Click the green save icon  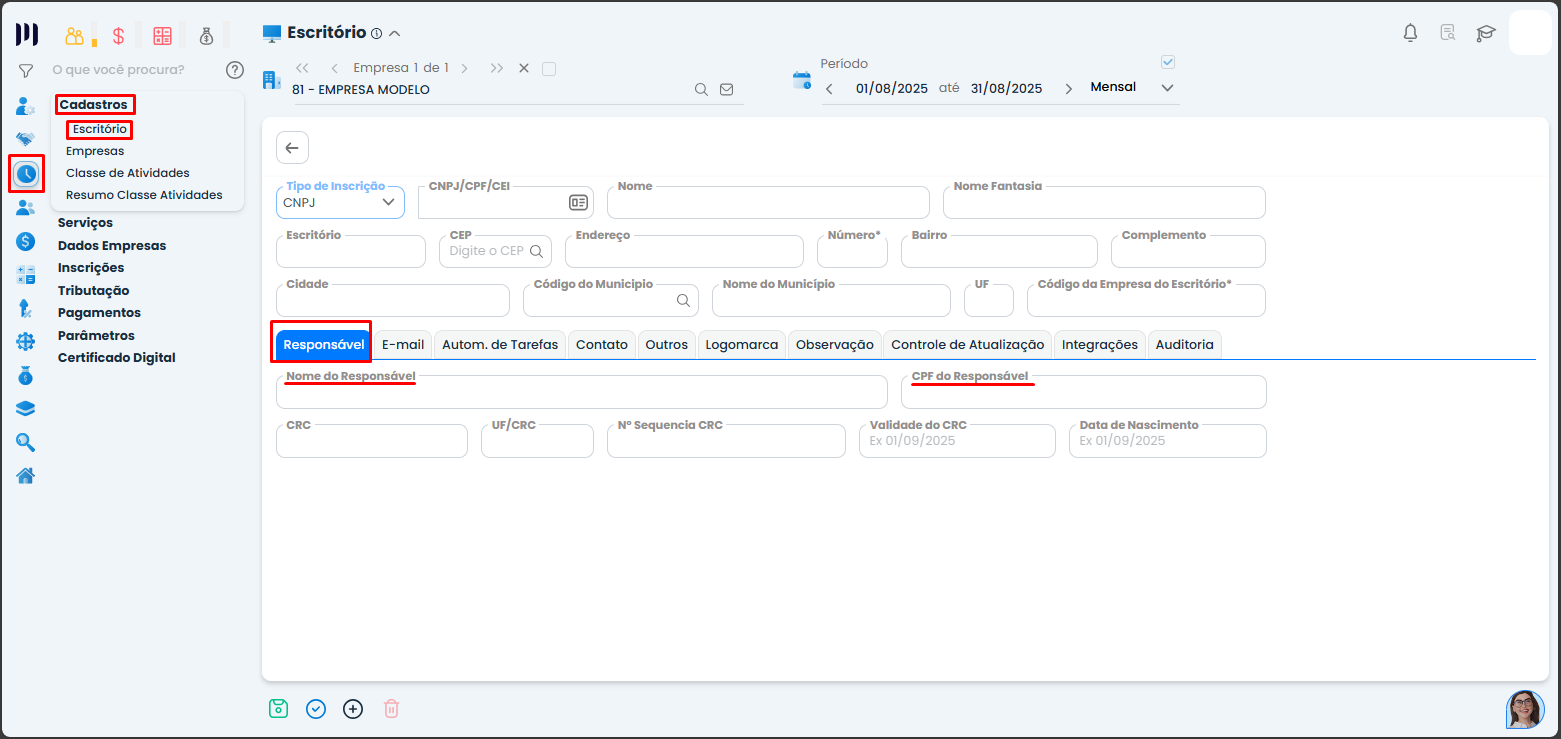point(278,708)
